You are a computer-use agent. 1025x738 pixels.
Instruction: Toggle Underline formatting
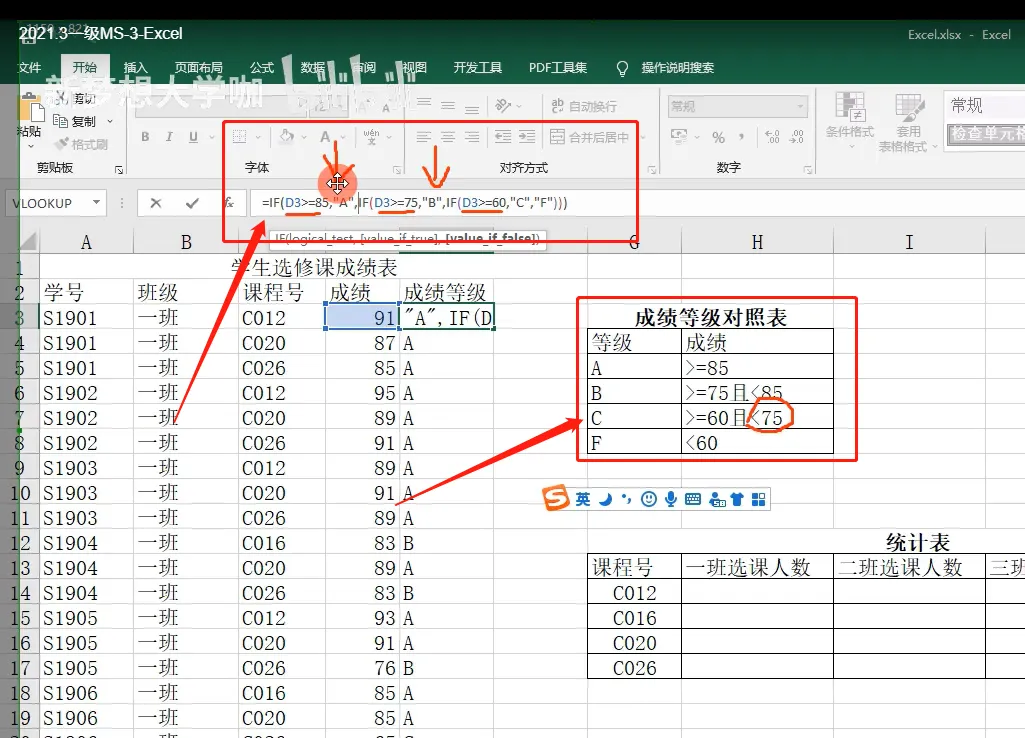193,137
